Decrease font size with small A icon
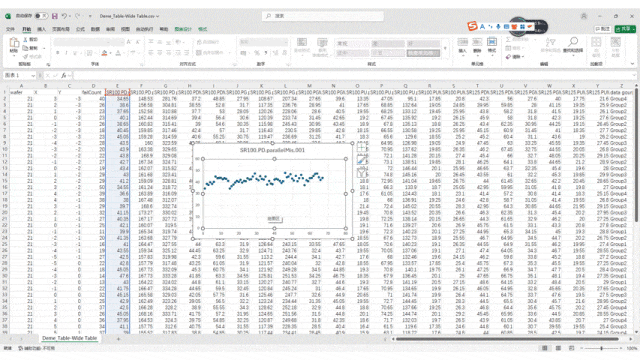The width and height of the screenshot is (640, 360). [x=138, y=42]
